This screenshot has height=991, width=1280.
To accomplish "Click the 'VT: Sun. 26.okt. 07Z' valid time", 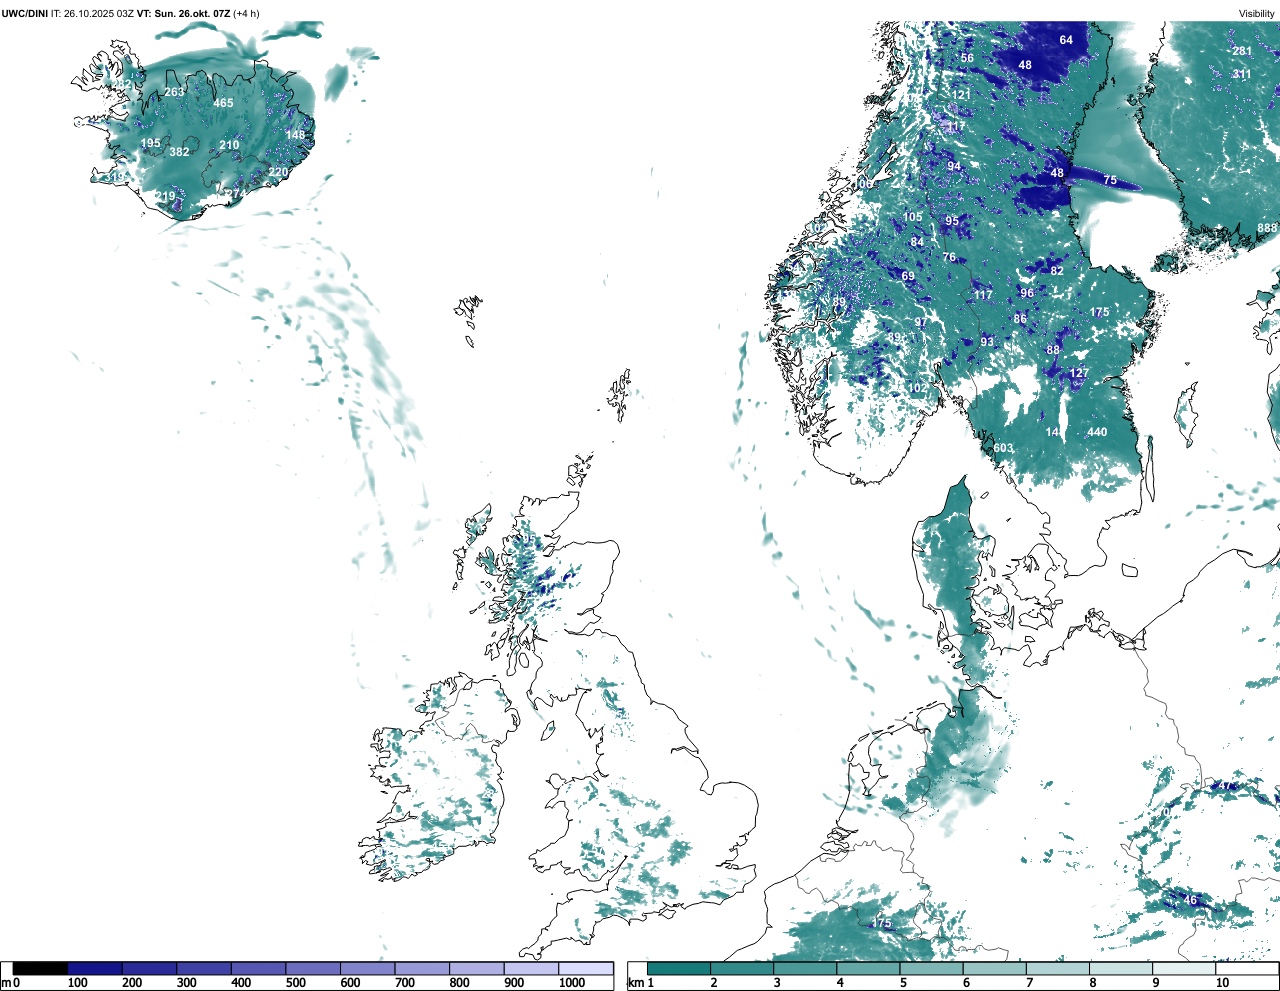I will (183, 13).
